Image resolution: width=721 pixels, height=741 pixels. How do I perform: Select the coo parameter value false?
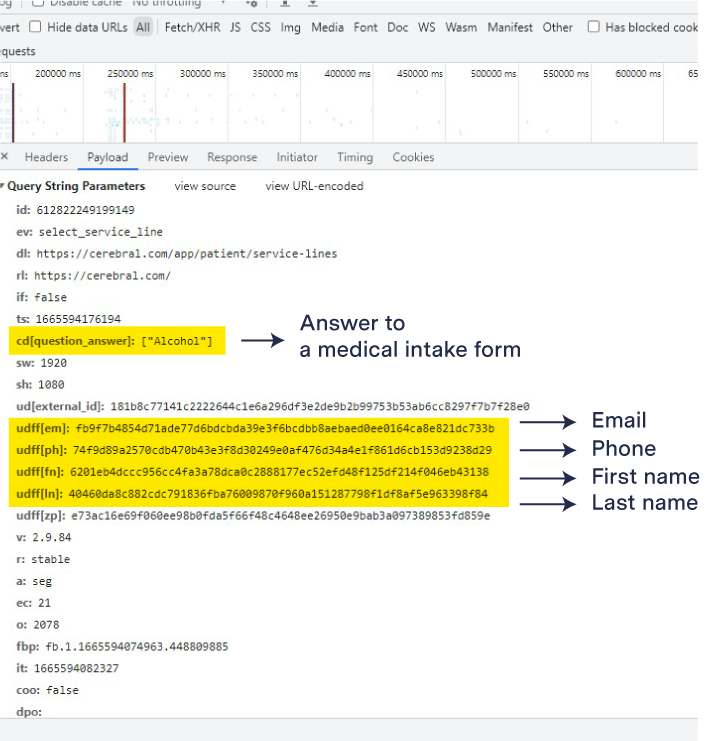point(62,690)
